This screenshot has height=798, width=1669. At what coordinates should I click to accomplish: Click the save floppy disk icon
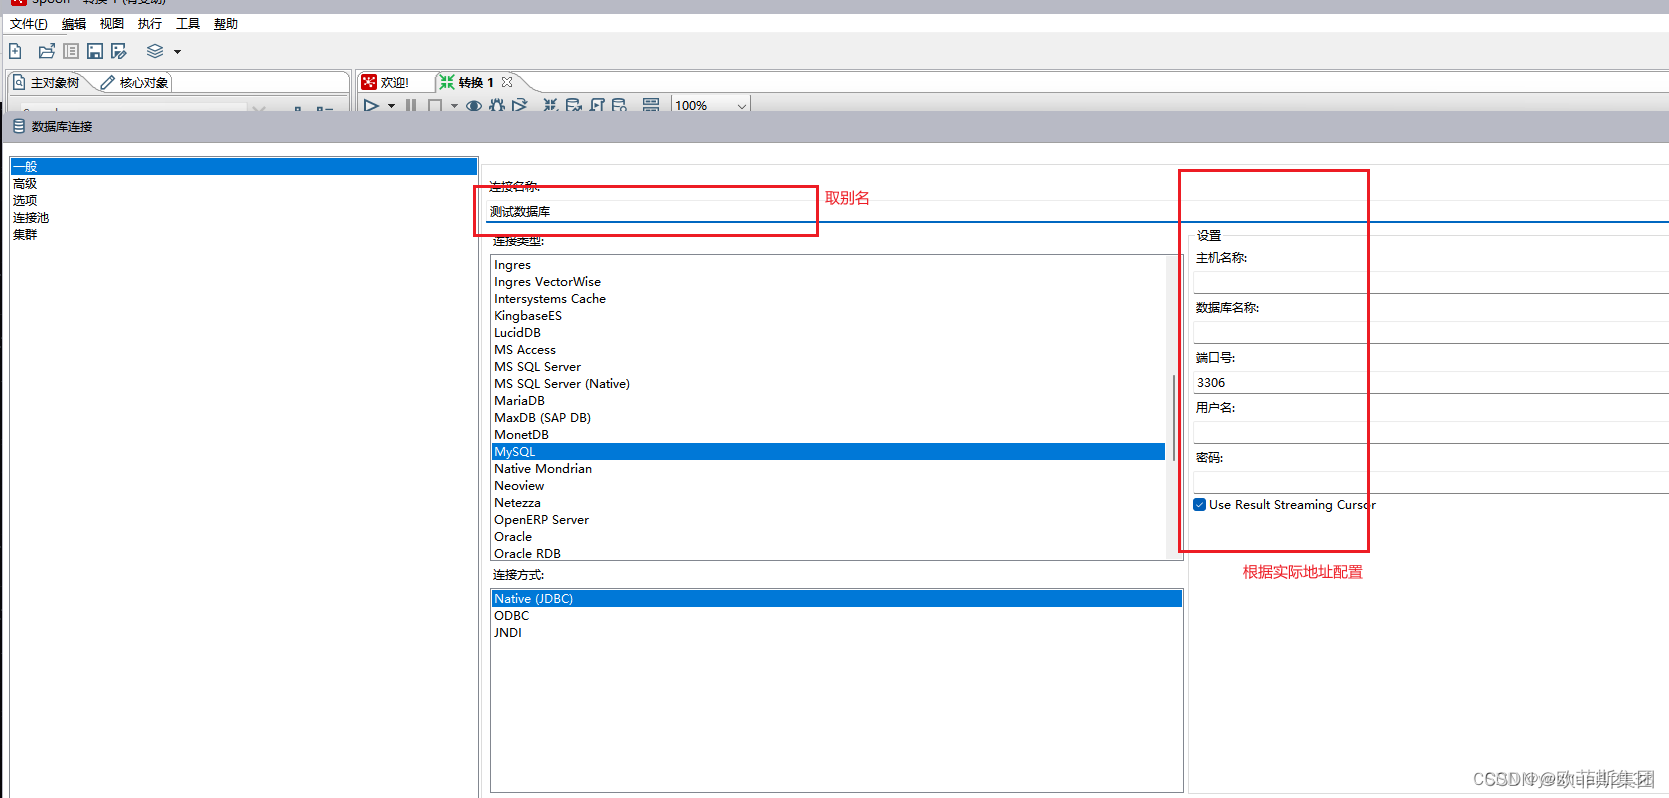95,51
